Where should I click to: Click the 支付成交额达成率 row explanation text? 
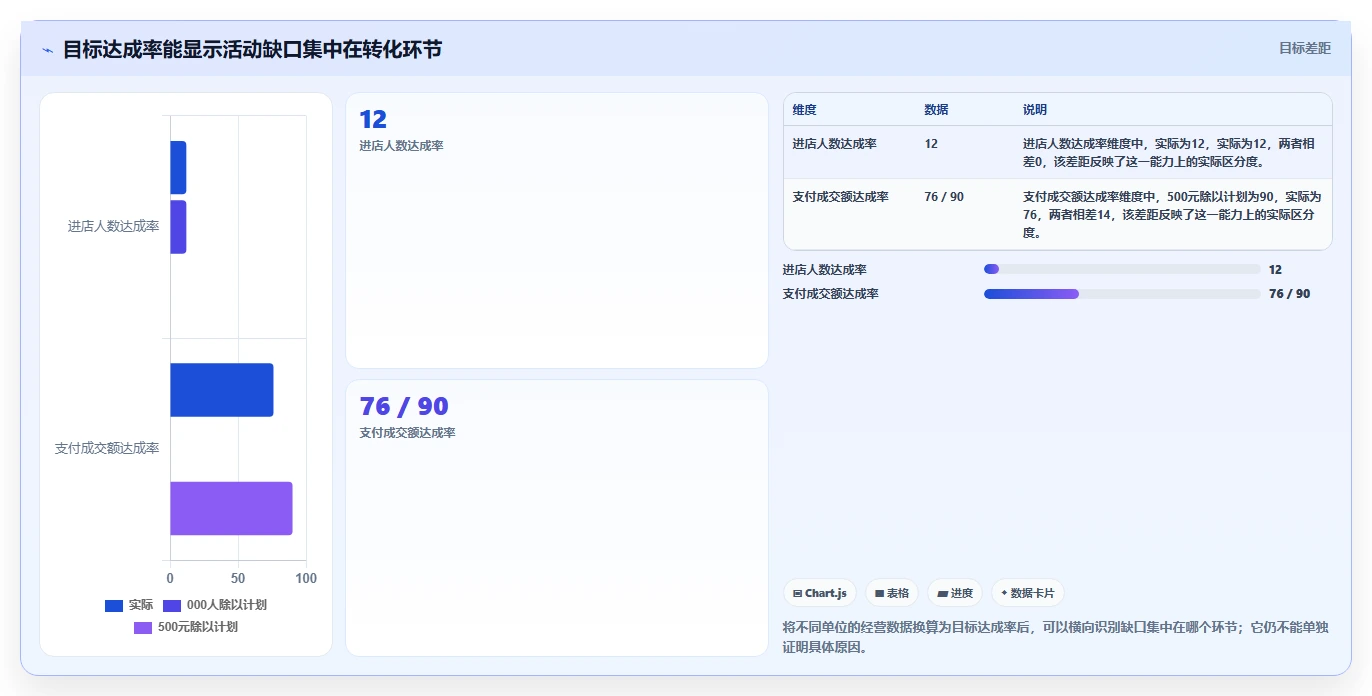(1172, 214)
